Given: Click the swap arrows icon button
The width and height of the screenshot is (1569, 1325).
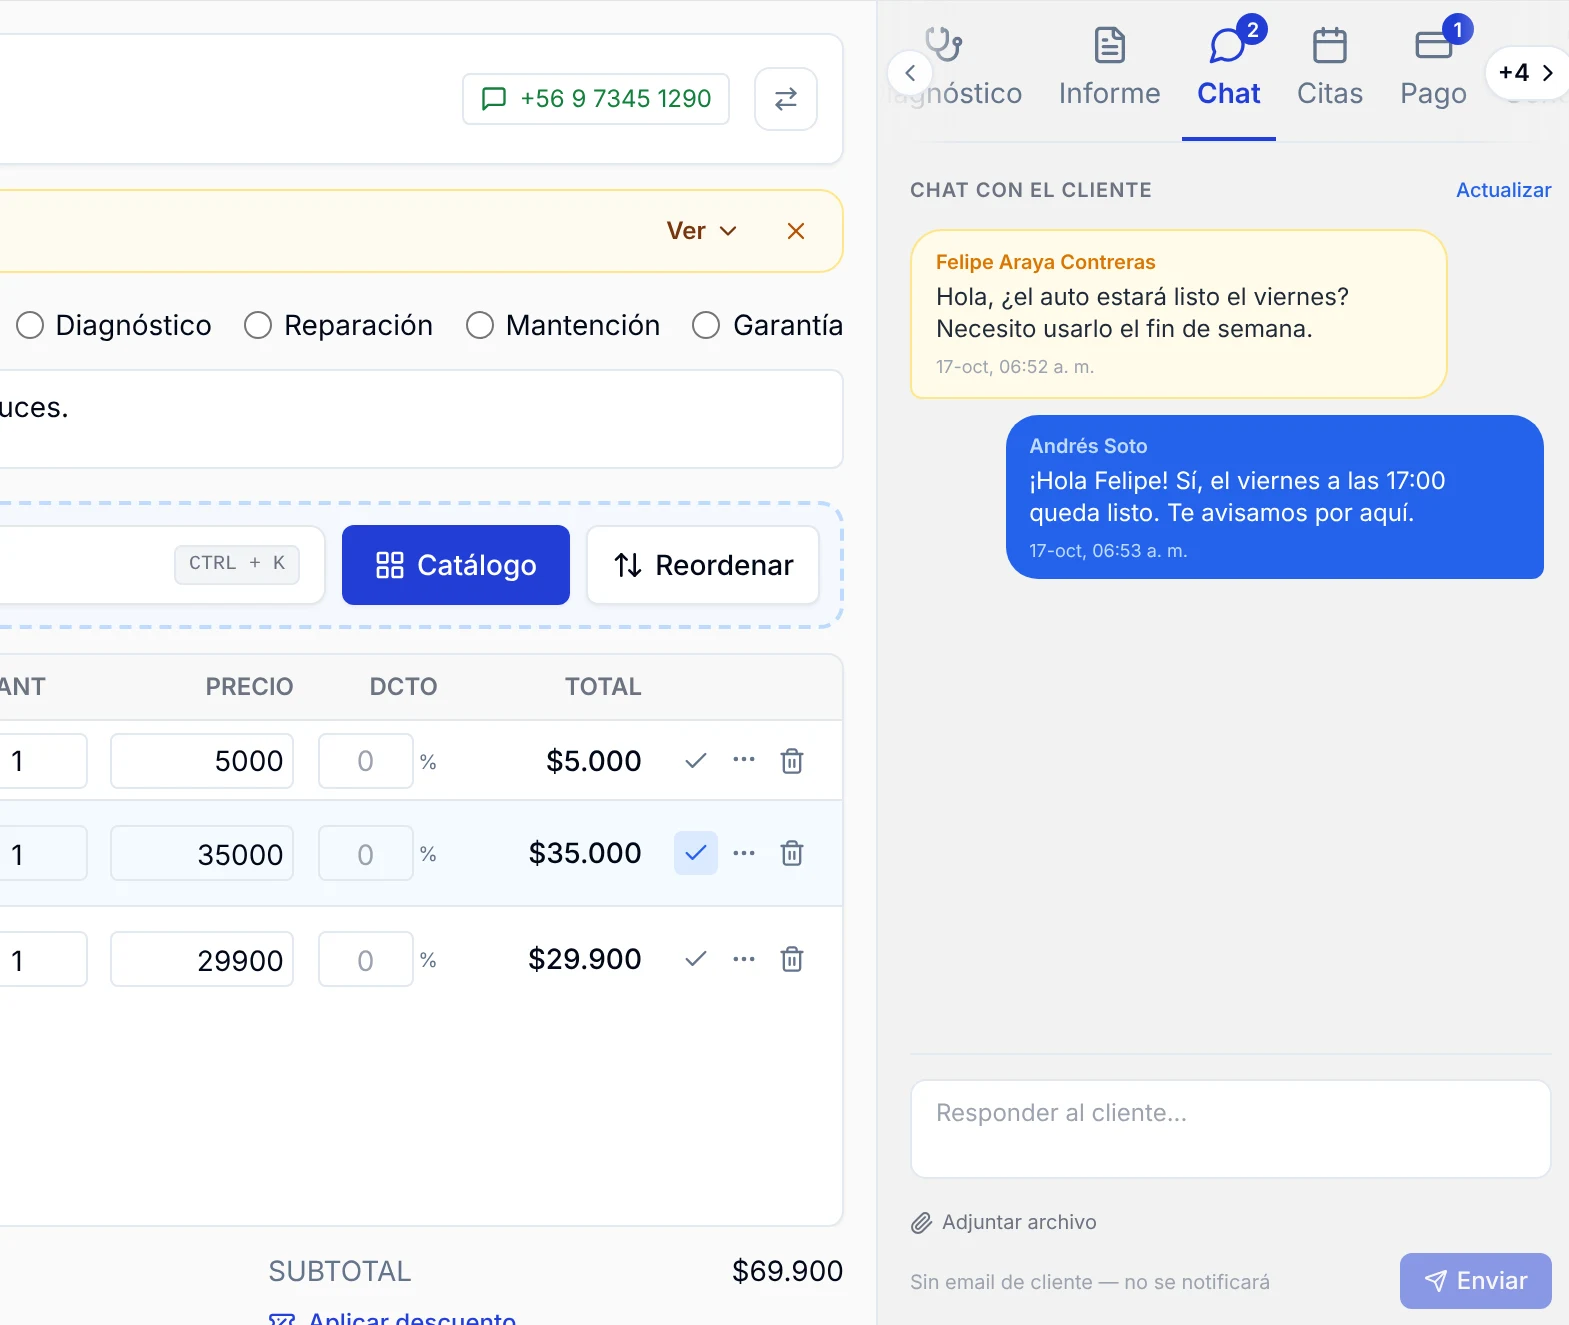Looking at the screenshot, I should click(x=786, y=99).
